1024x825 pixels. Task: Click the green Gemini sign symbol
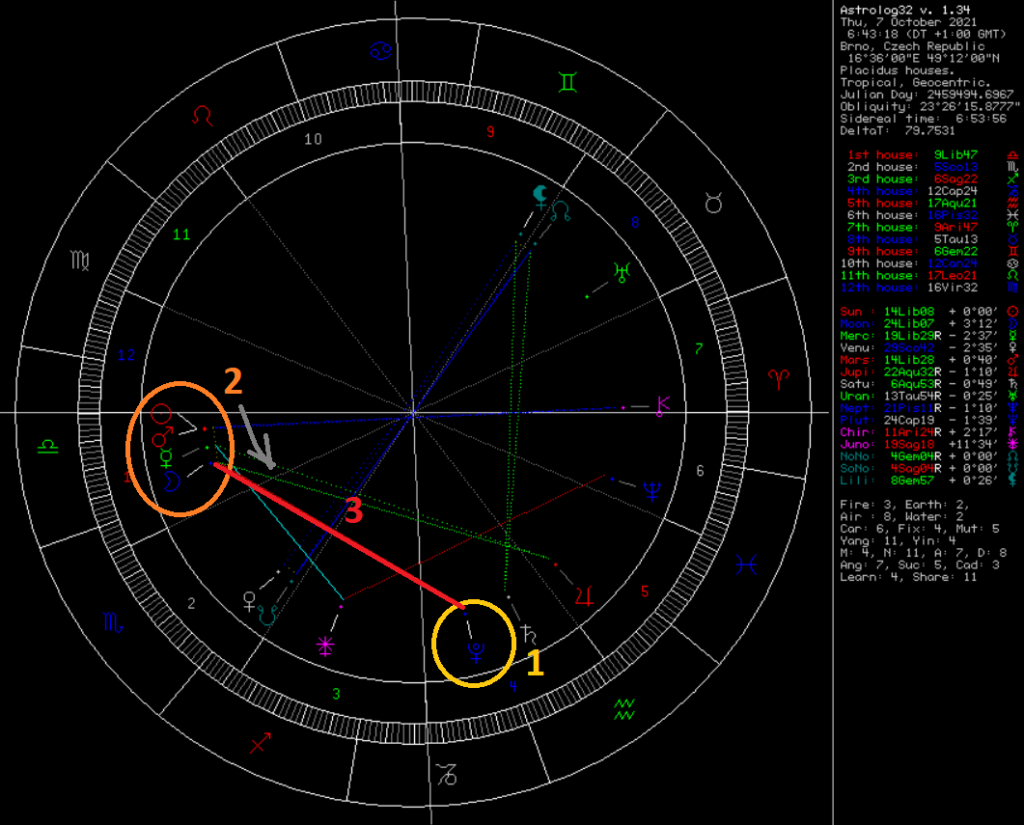[x=568, y=82]
